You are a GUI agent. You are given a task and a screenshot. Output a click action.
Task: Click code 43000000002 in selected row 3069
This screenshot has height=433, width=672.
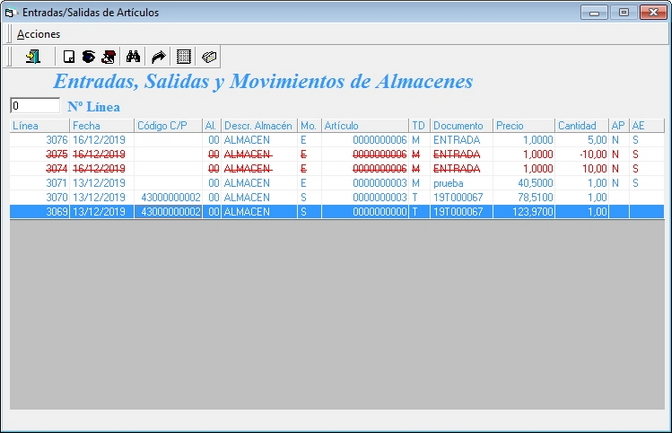pyautogui.click(x=168, y=212)
